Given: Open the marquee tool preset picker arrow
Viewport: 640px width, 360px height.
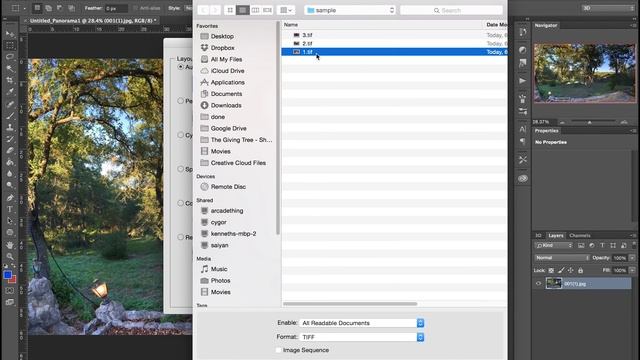Looking at the screenshot, I should point(24,8).
